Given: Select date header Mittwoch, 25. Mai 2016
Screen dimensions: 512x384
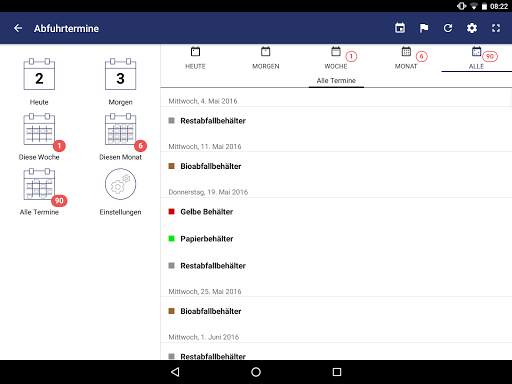Looking at the screenshot, I should coord(205,291).
